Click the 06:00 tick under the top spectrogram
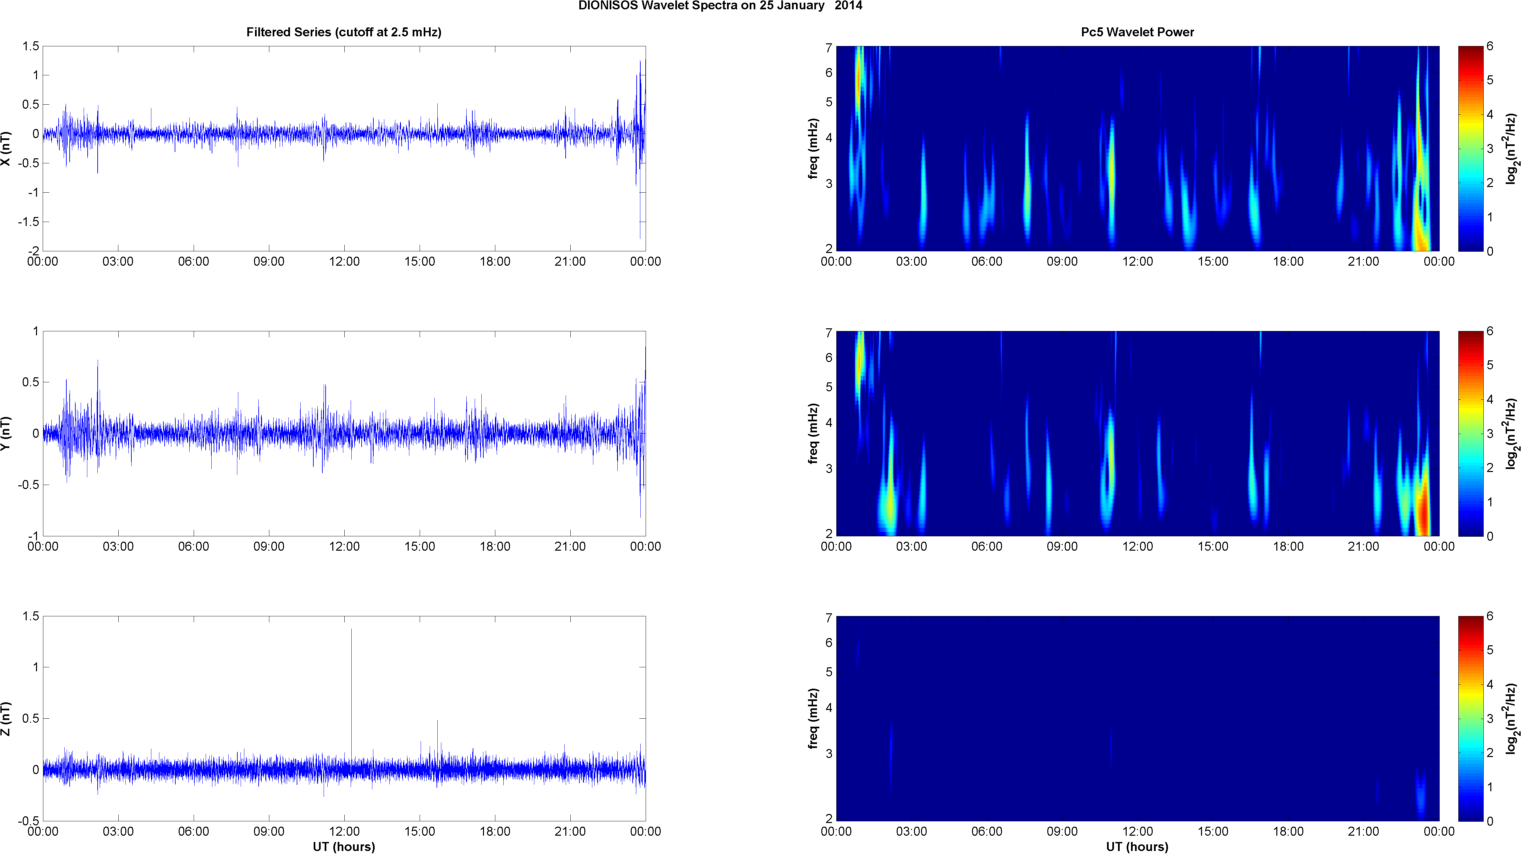This screenshot has height=854, width=1521. coord(987,262)
